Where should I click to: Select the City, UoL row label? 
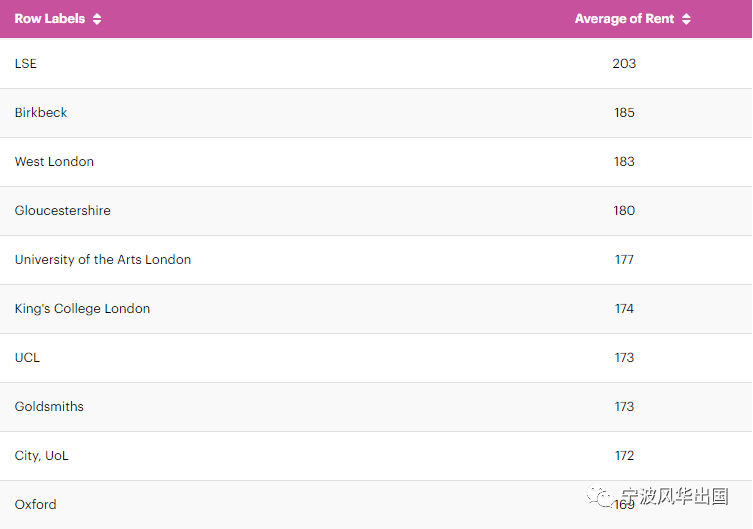(x=41, y=456)
